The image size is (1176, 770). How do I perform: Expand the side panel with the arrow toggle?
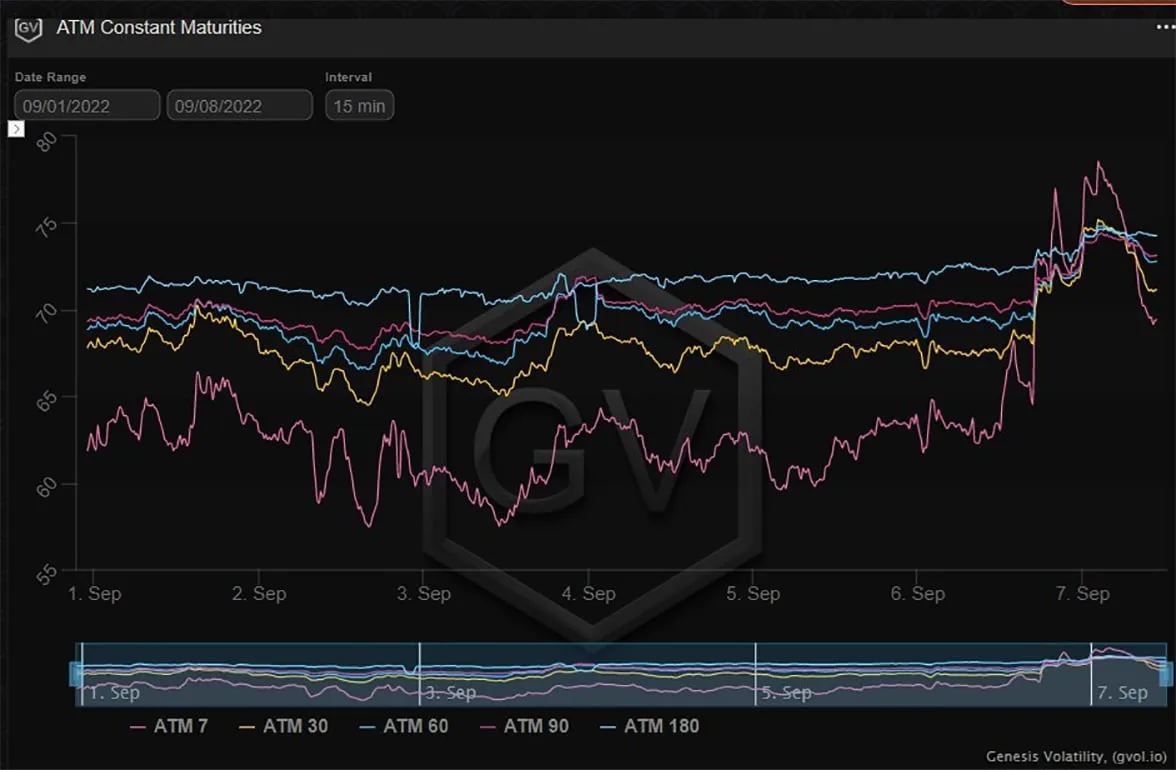pyautogui.click(x=16, y=129)
